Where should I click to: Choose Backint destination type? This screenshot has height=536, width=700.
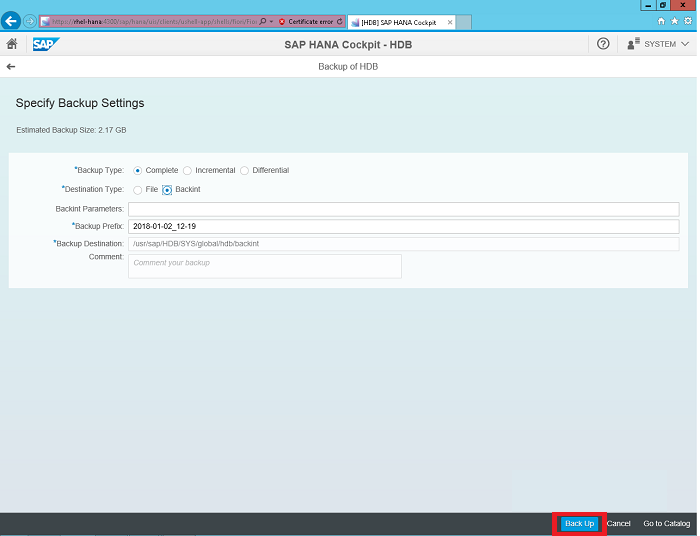[167, 190]
